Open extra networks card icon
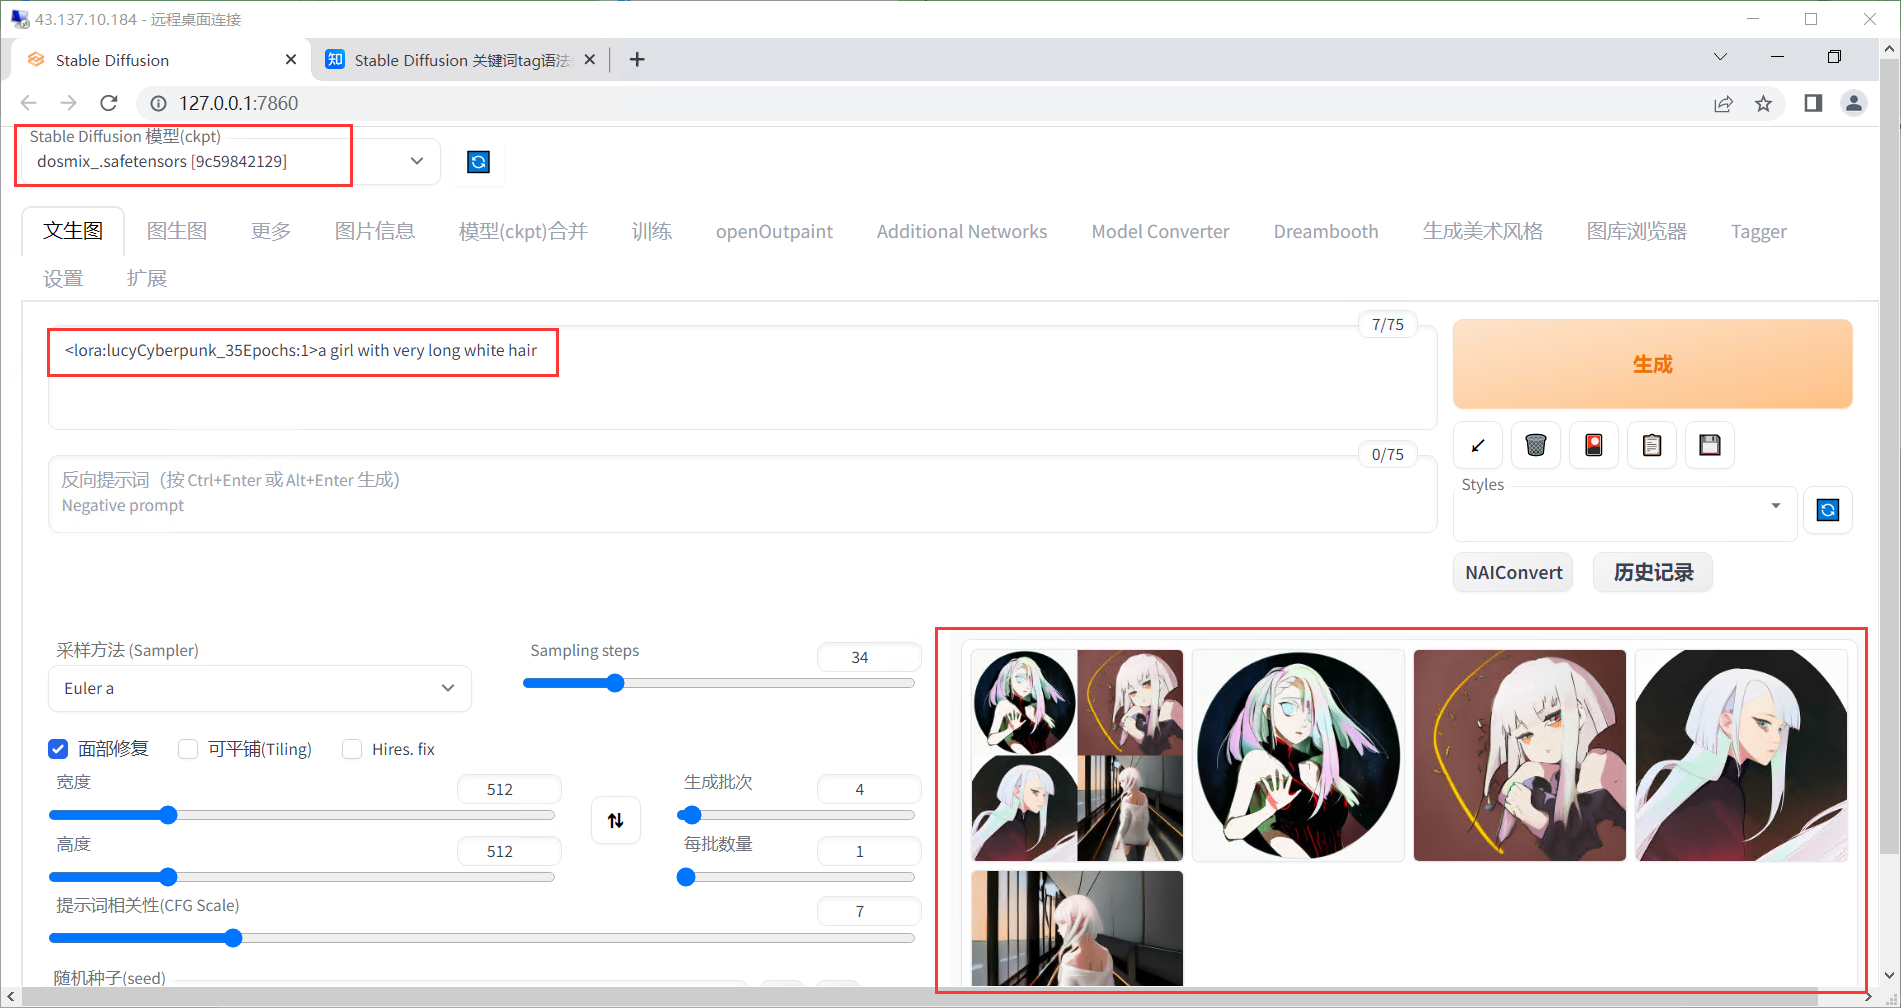This screenshot has height=1008, width=1901. tap(1593, 445)
